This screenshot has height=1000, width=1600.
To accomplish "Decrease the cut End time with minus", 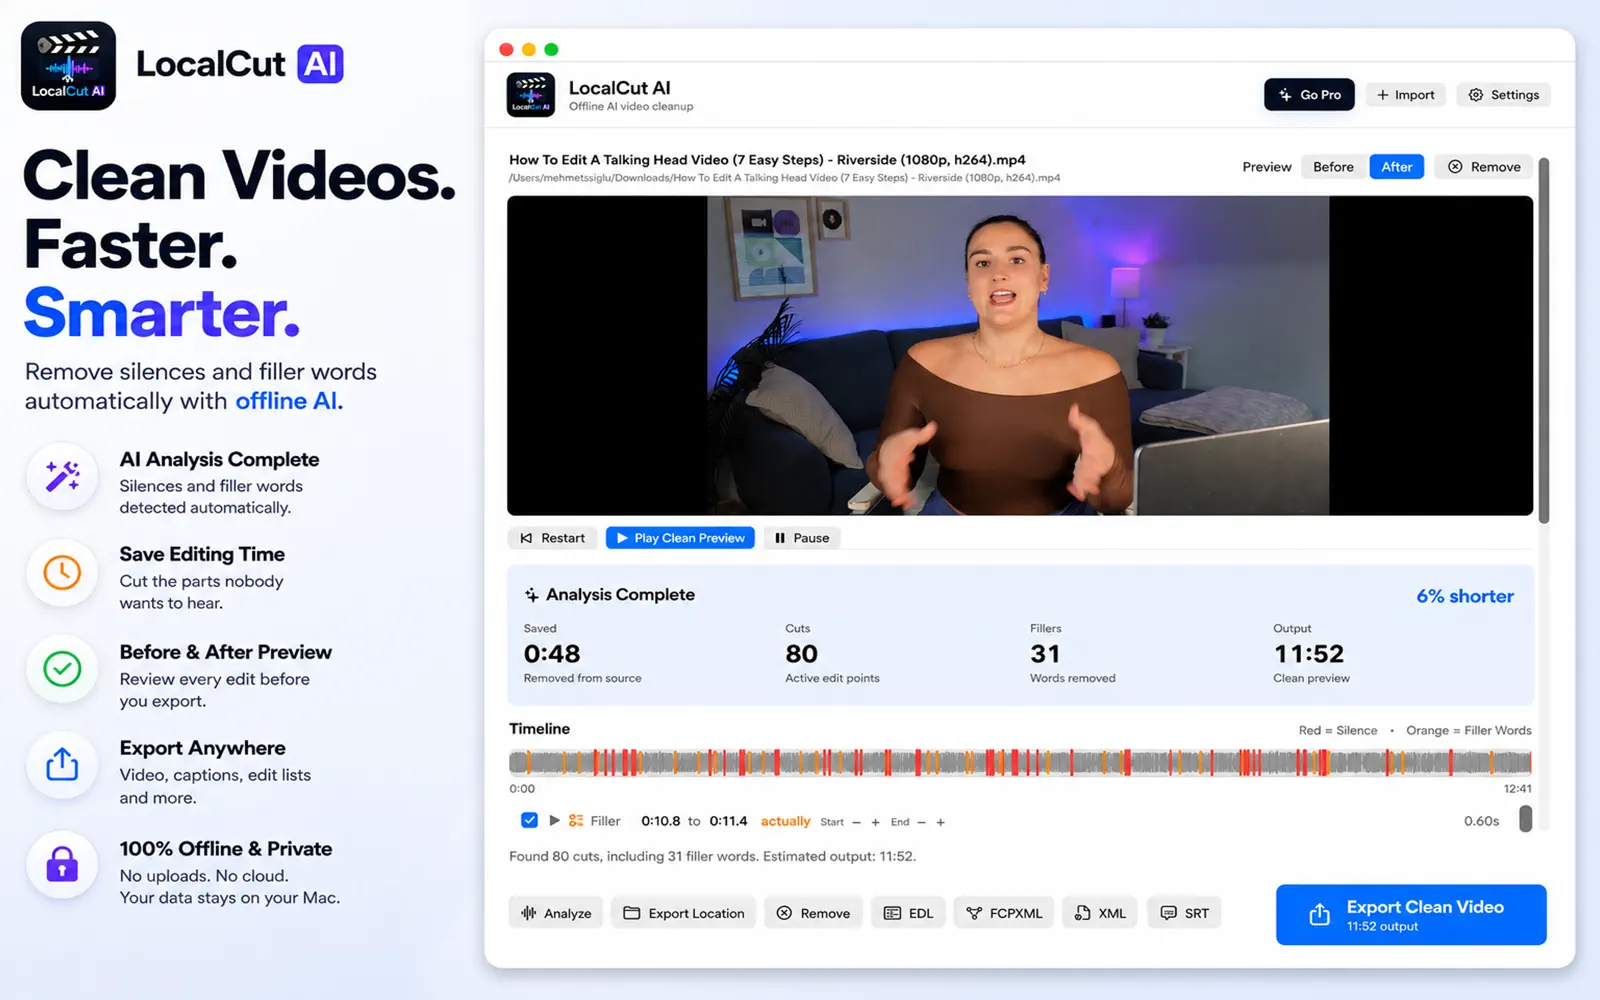I will pyautogui.click(x=921, y=822).
